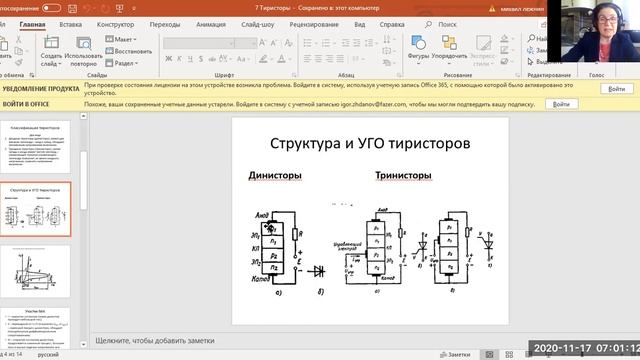Screen dimensions: 640x360
Task: Toggle strikethrough formatting
Action: pos(212,59)
